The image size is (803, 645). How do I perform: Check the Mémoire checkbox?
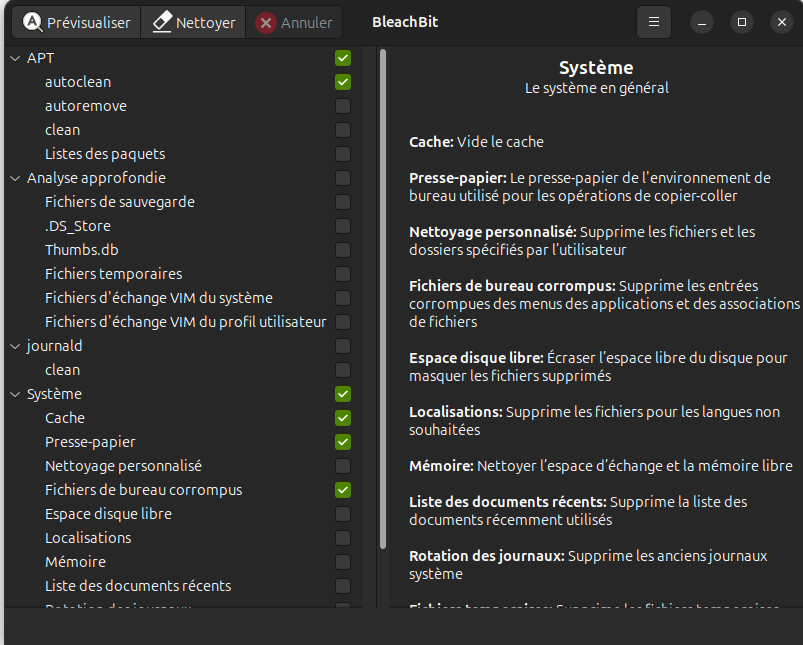coord(343,562)
